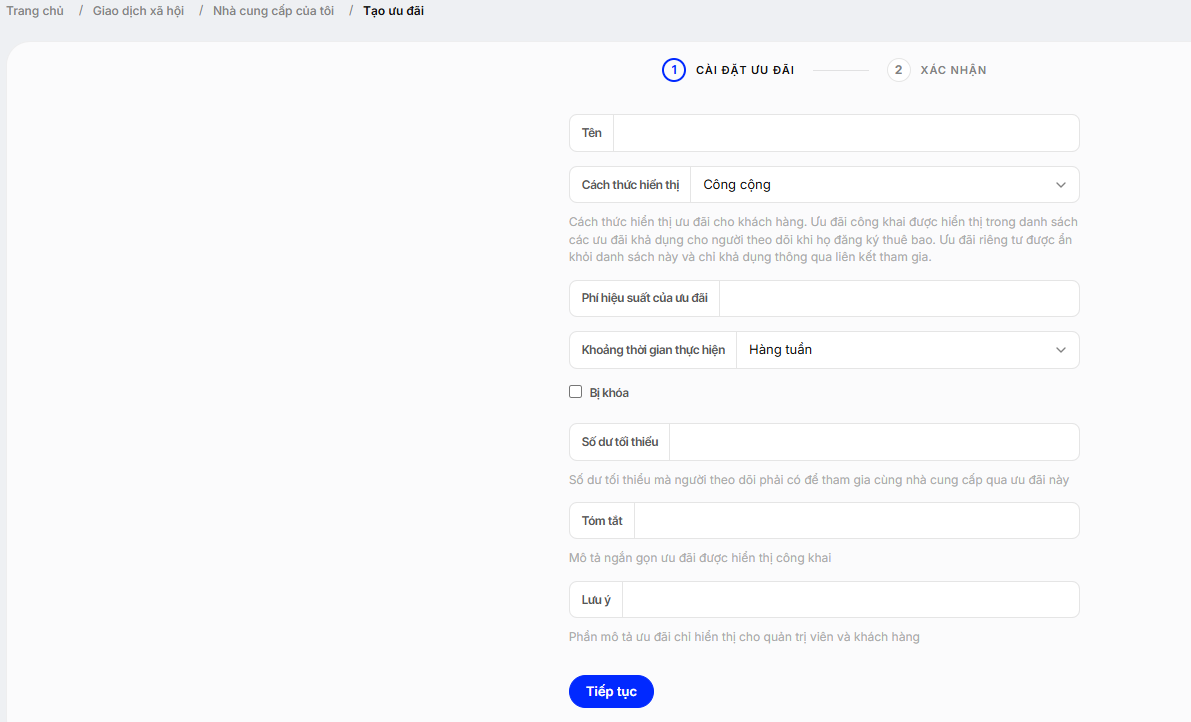This screenshot has width=1191, height=722.
Task: Focus the Lưu ý input field
Action: (850, 600)
